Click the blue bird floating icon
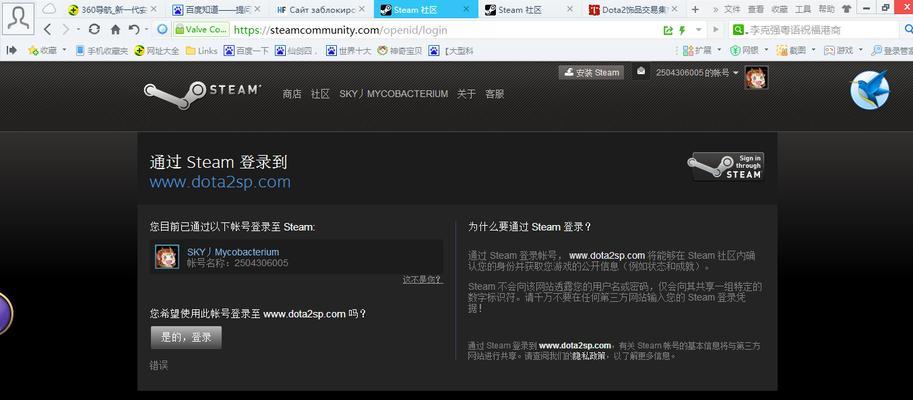Screen dimensions: 913x400 [x=870, y=90]
